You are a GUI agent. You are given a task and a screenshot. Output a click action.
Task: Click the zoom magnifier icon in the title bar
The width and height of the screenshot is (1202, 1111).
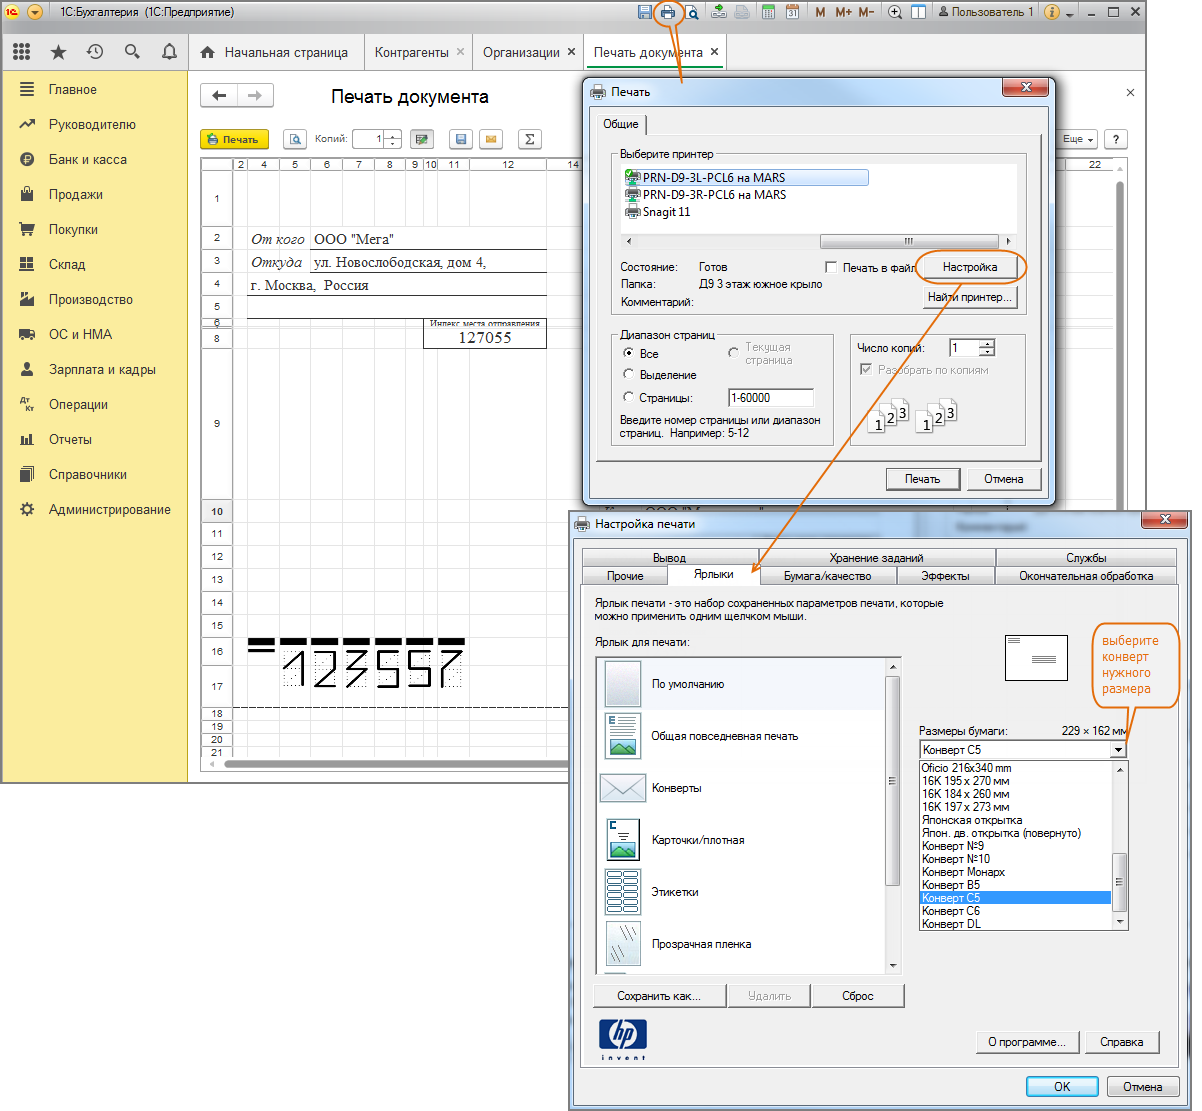(x=895, y=12)
